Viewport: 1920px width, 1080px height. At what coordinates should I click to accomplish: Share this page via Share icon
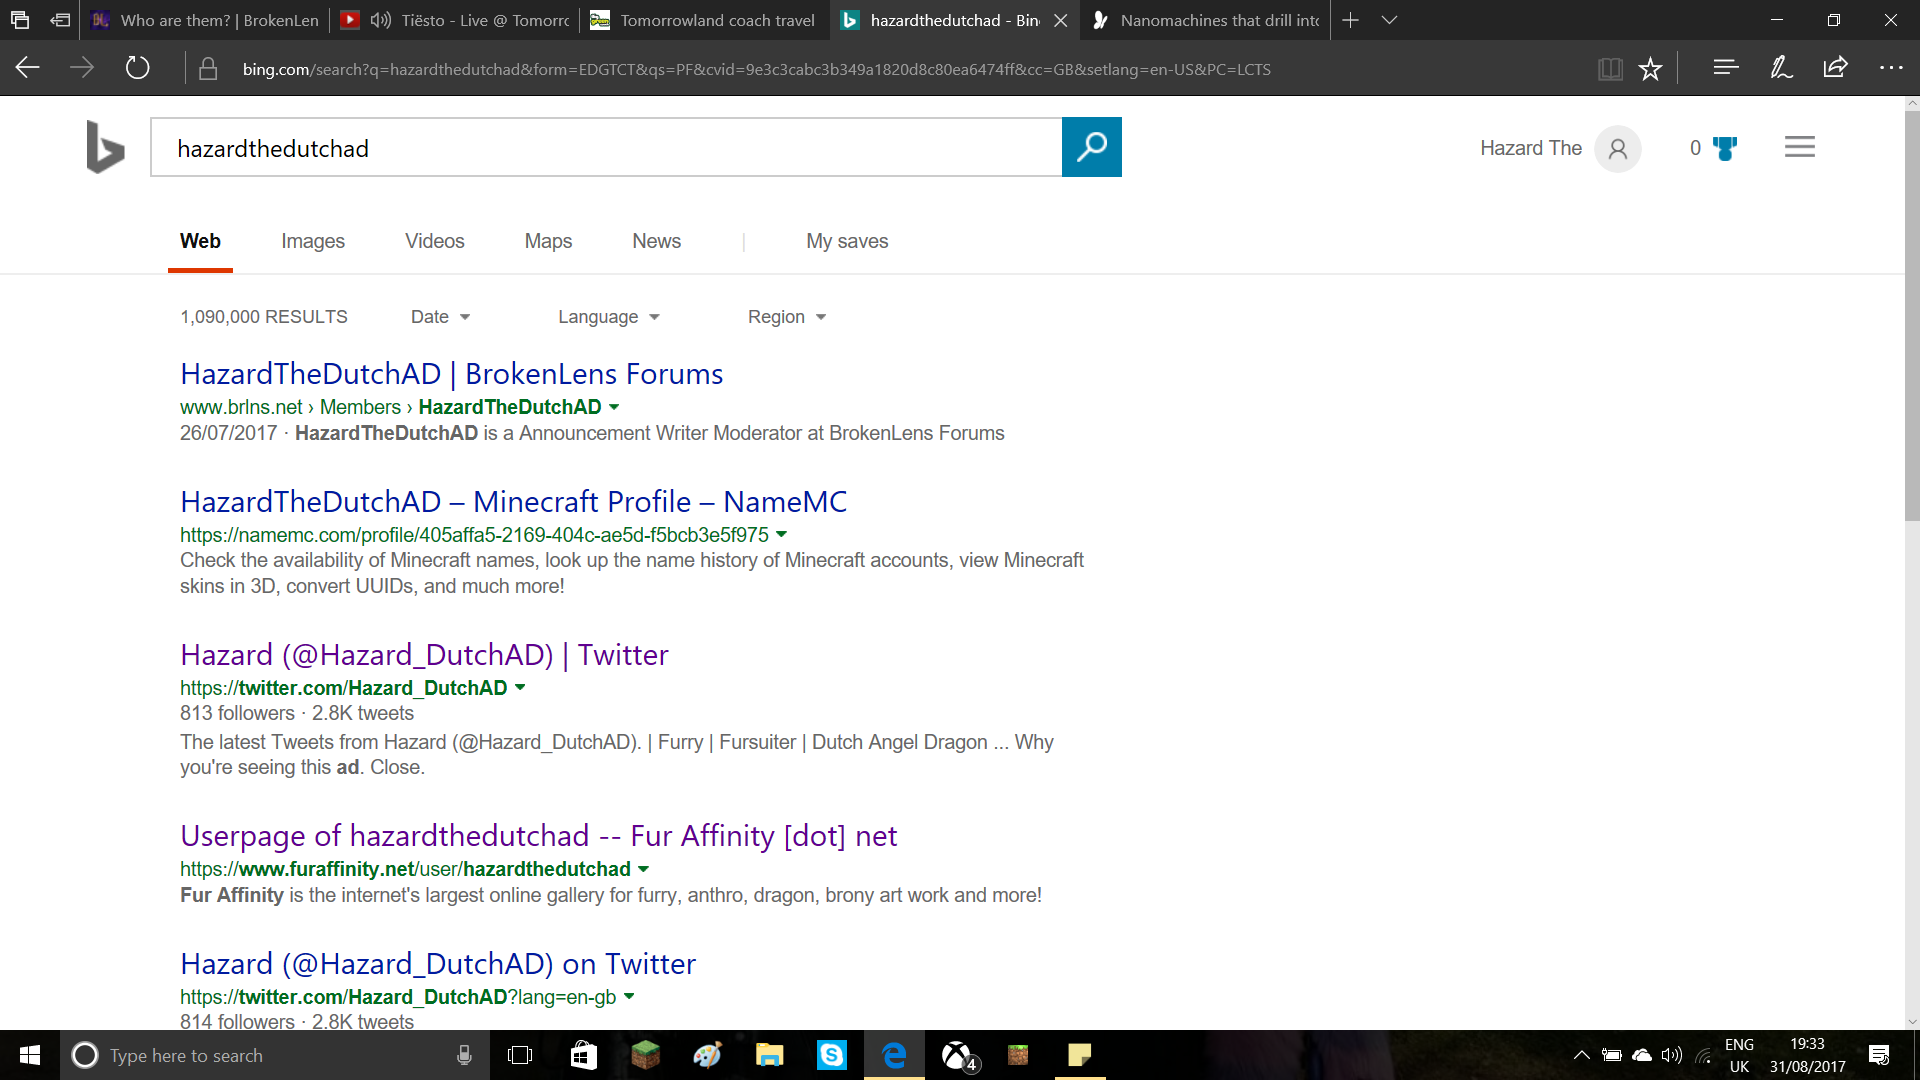click(x=1835, y=68)
